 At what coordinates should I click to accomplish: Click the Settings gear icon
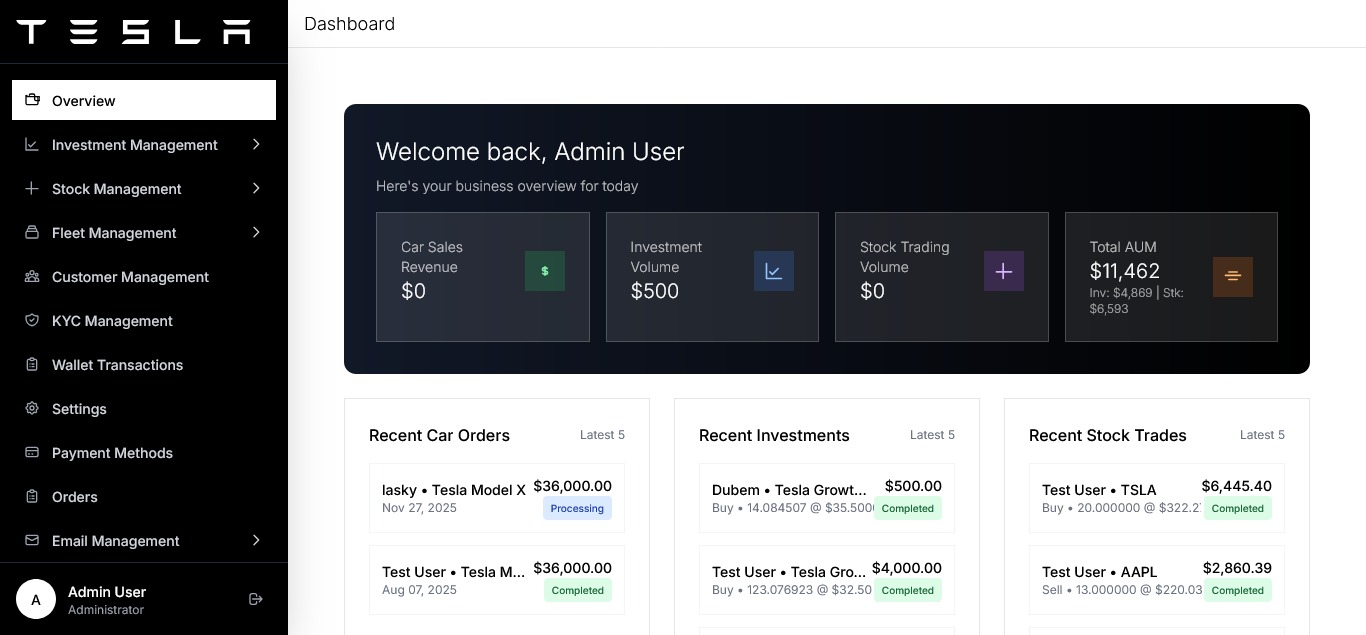32,408
